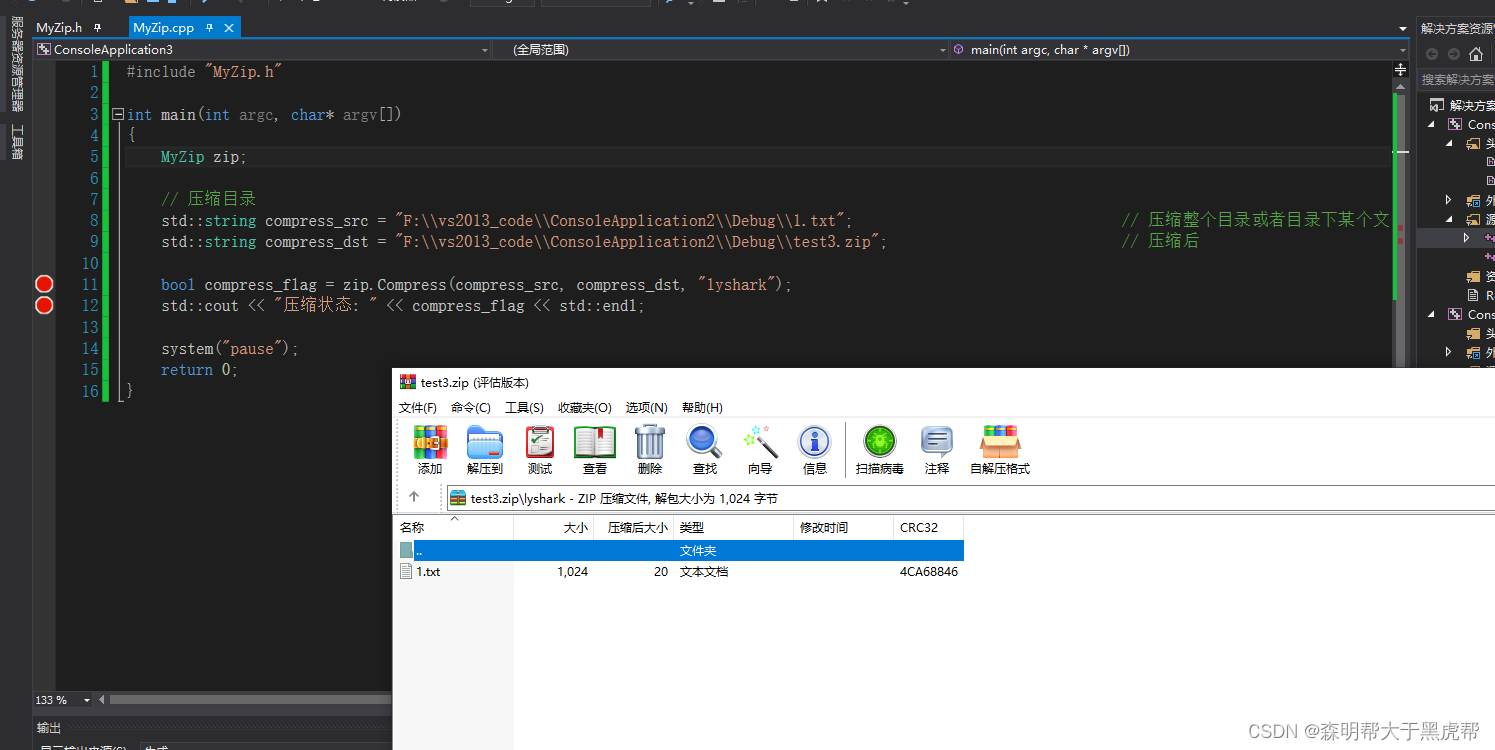Sort WinRAR list by 名称 column

454,527
